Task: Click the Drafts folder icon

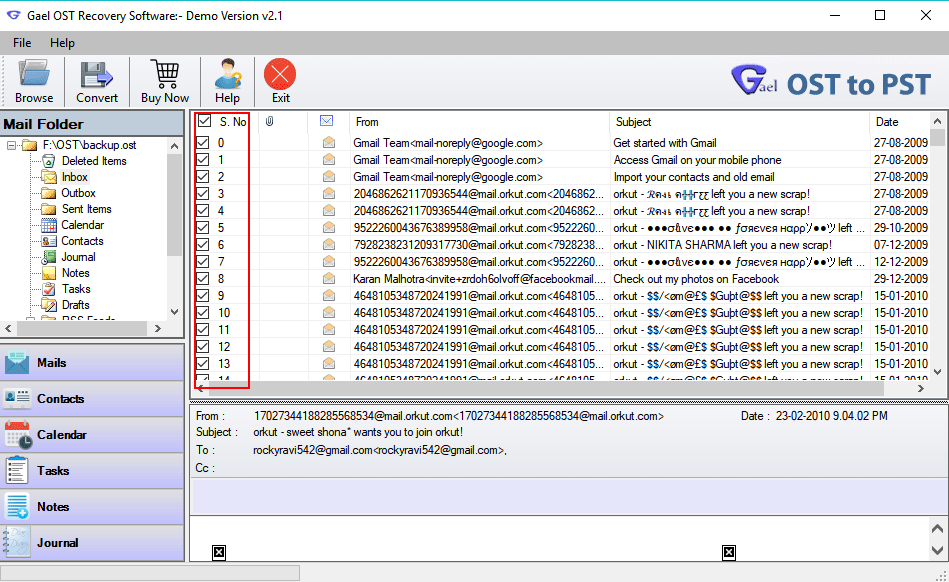Action: [48, 305]
